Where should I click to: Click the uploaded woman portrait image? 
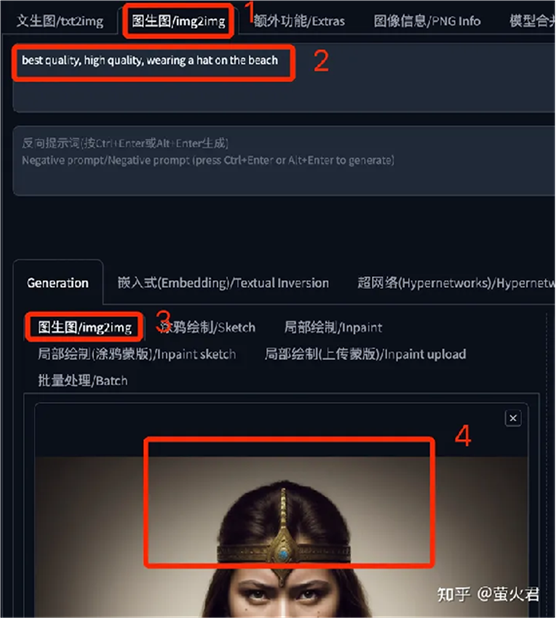281,537
